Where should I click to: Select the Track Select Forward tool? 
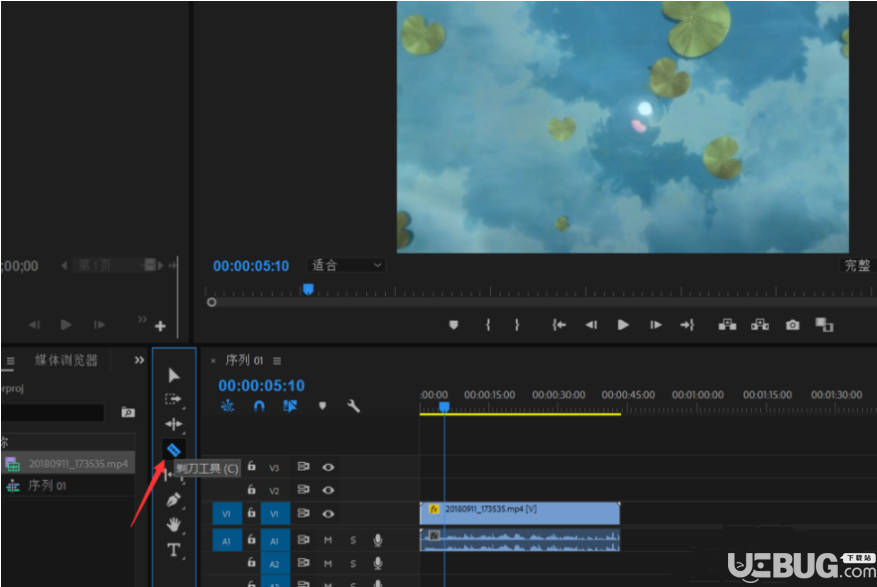pyautogui.click(x=173, y=399)
